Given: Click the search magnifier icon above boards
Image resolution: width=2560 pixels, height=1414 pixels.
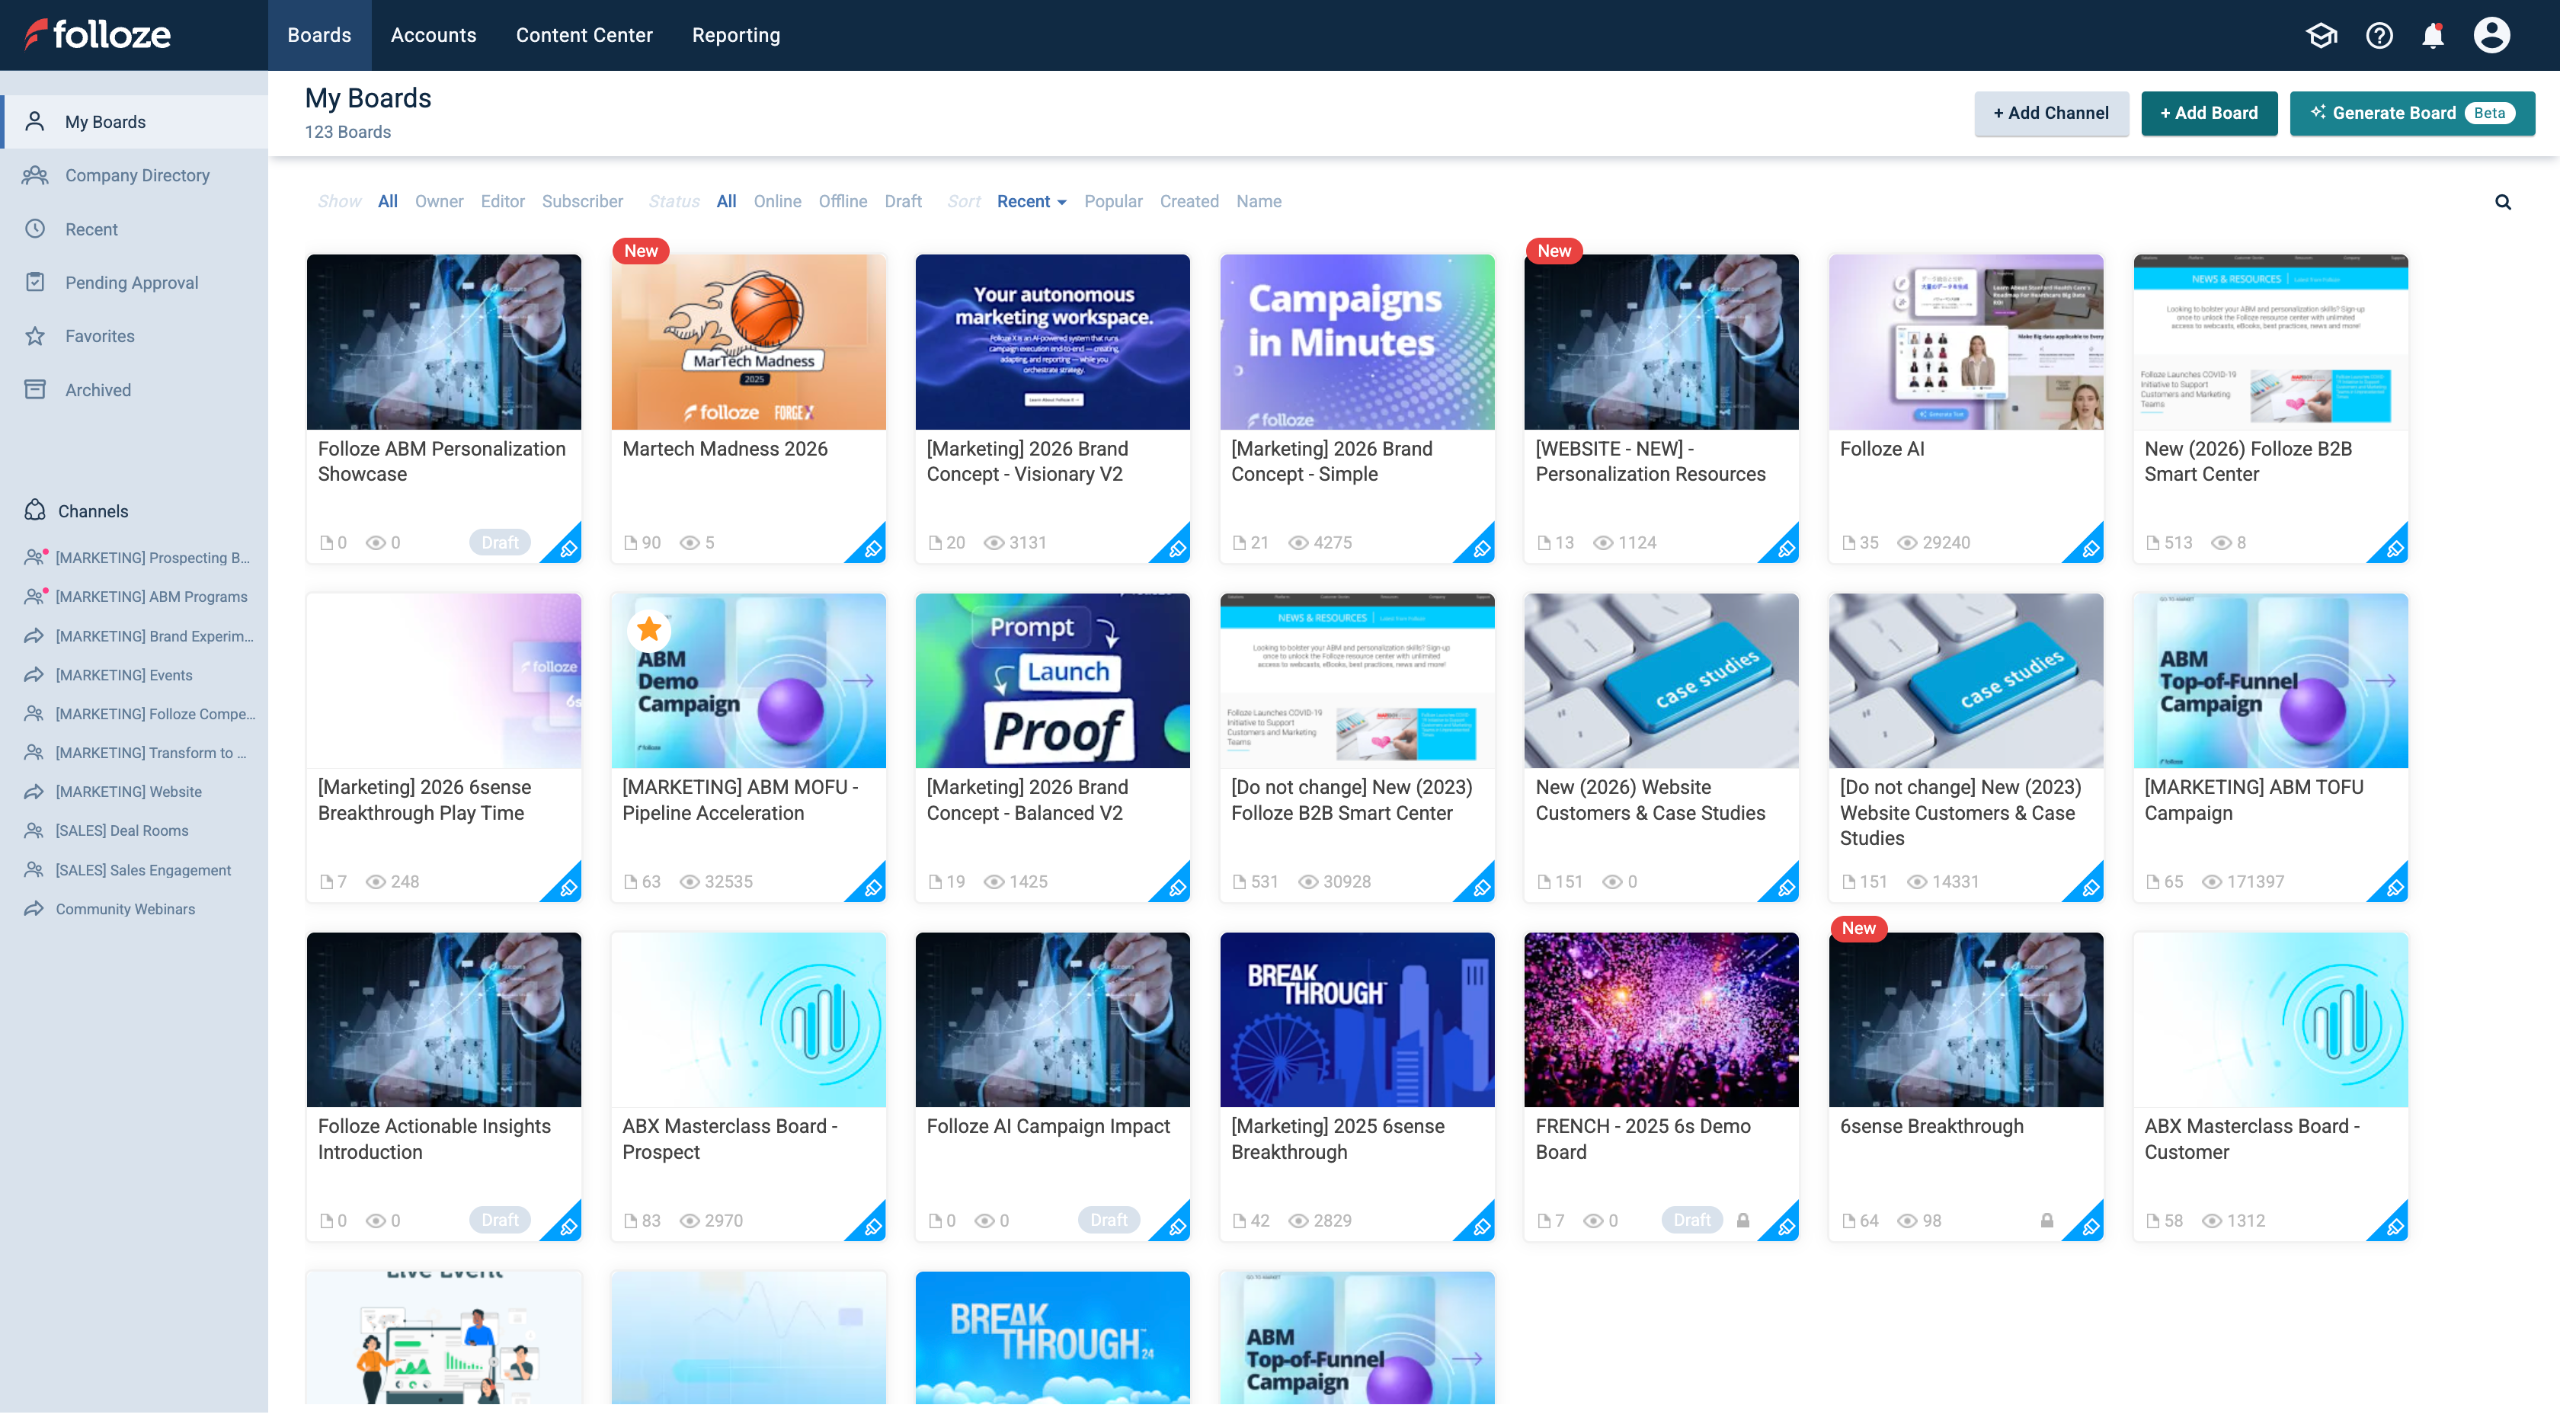Looking at the screenshot, I should (2502, 202).
